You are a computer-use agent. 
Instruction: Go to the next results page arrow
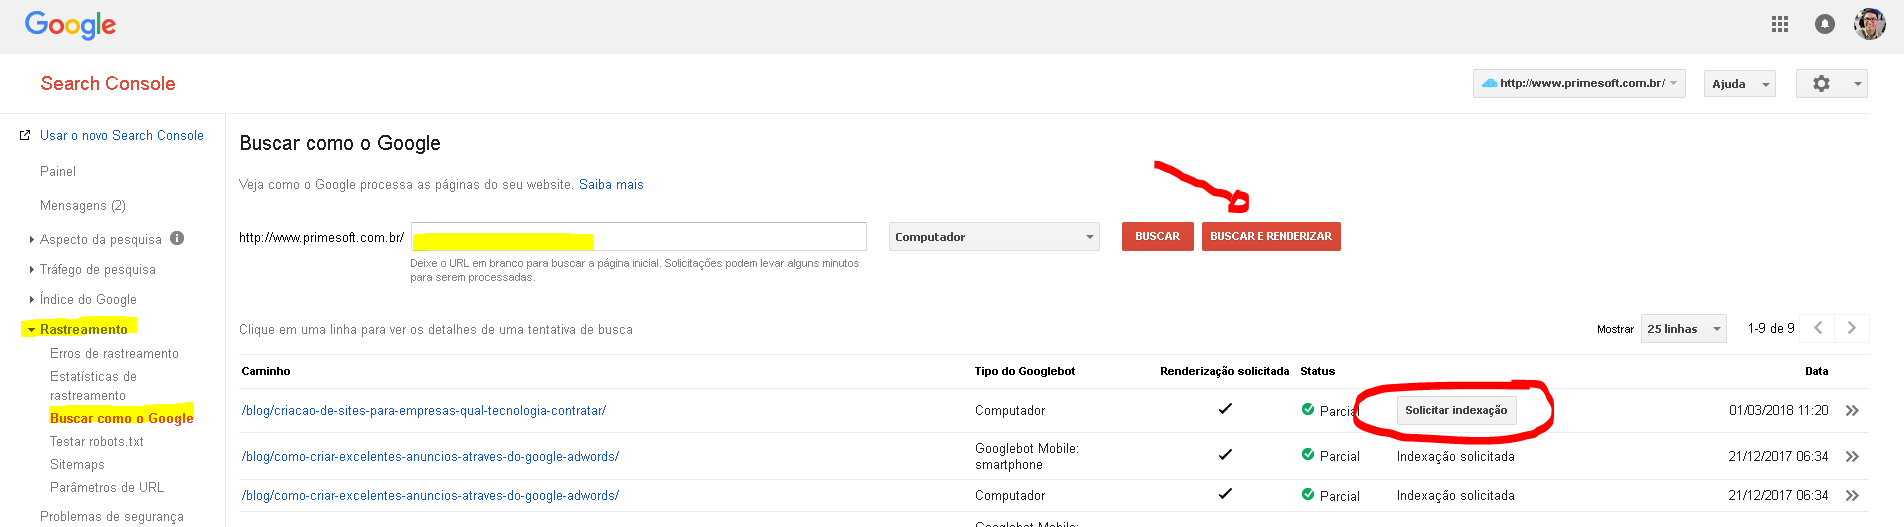coord(1852,328)
